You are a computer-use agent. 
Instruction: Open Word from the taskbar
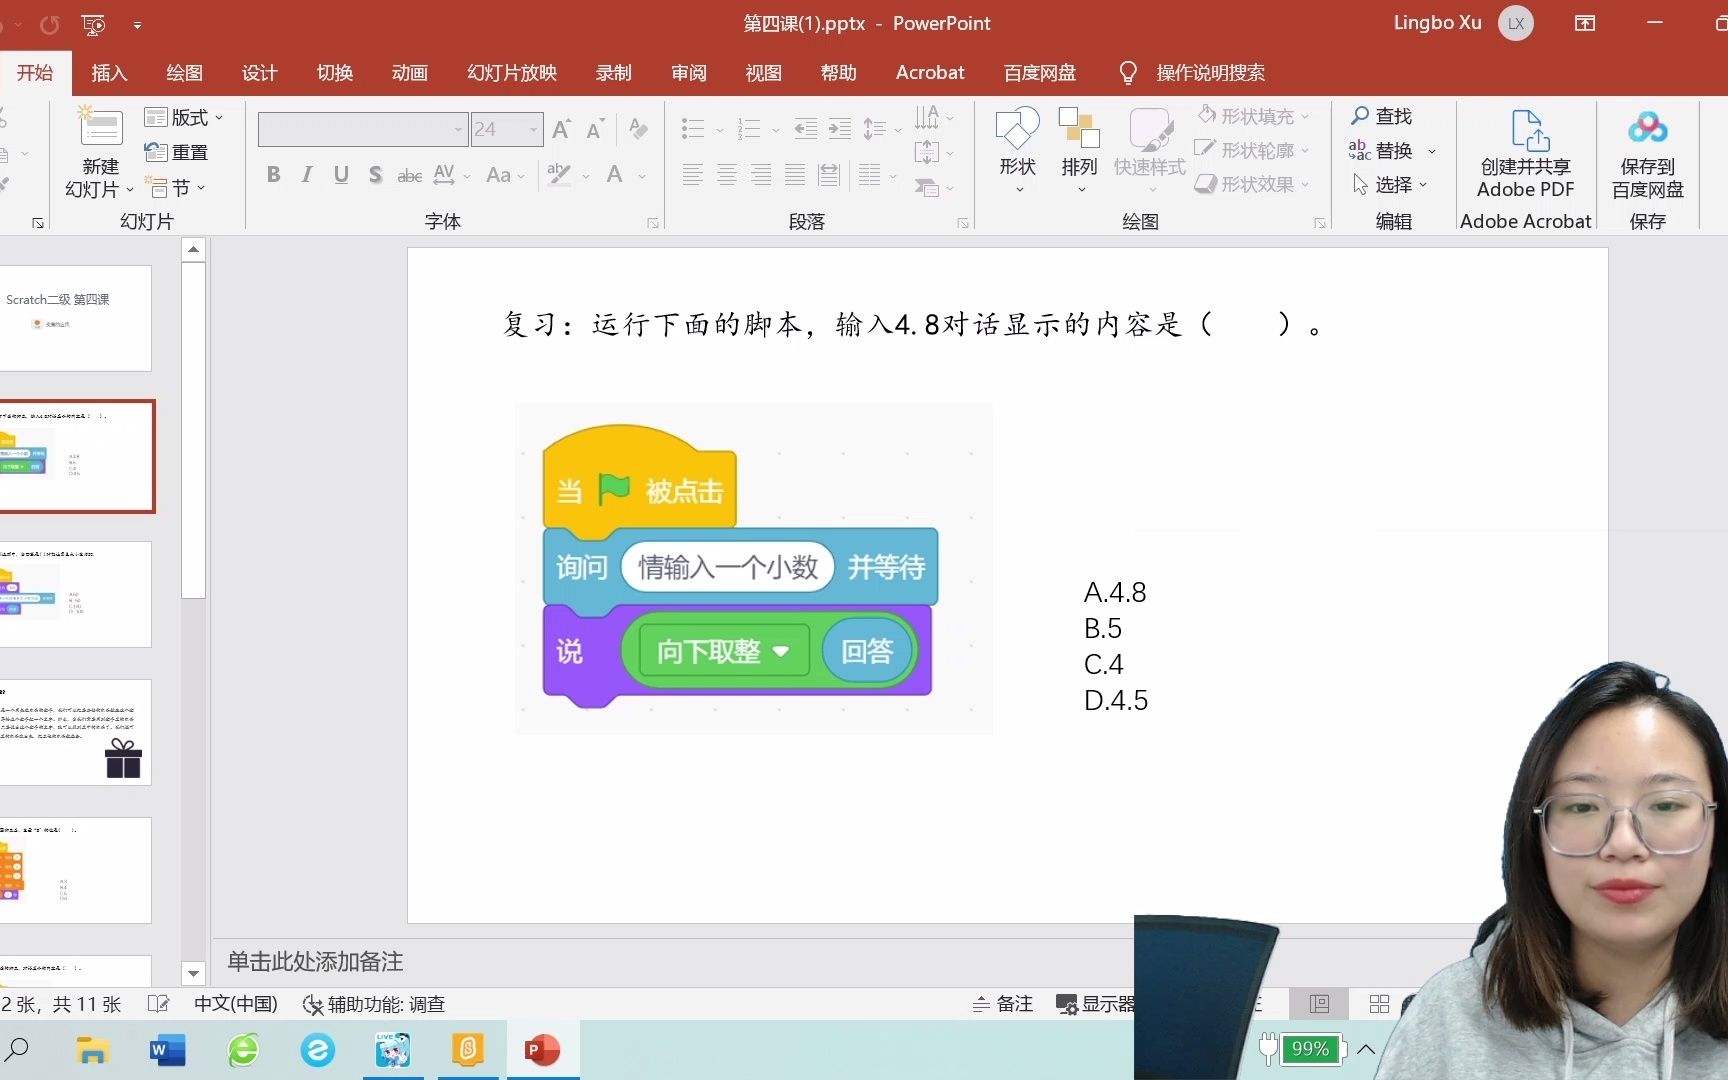tap(167, 1050)
